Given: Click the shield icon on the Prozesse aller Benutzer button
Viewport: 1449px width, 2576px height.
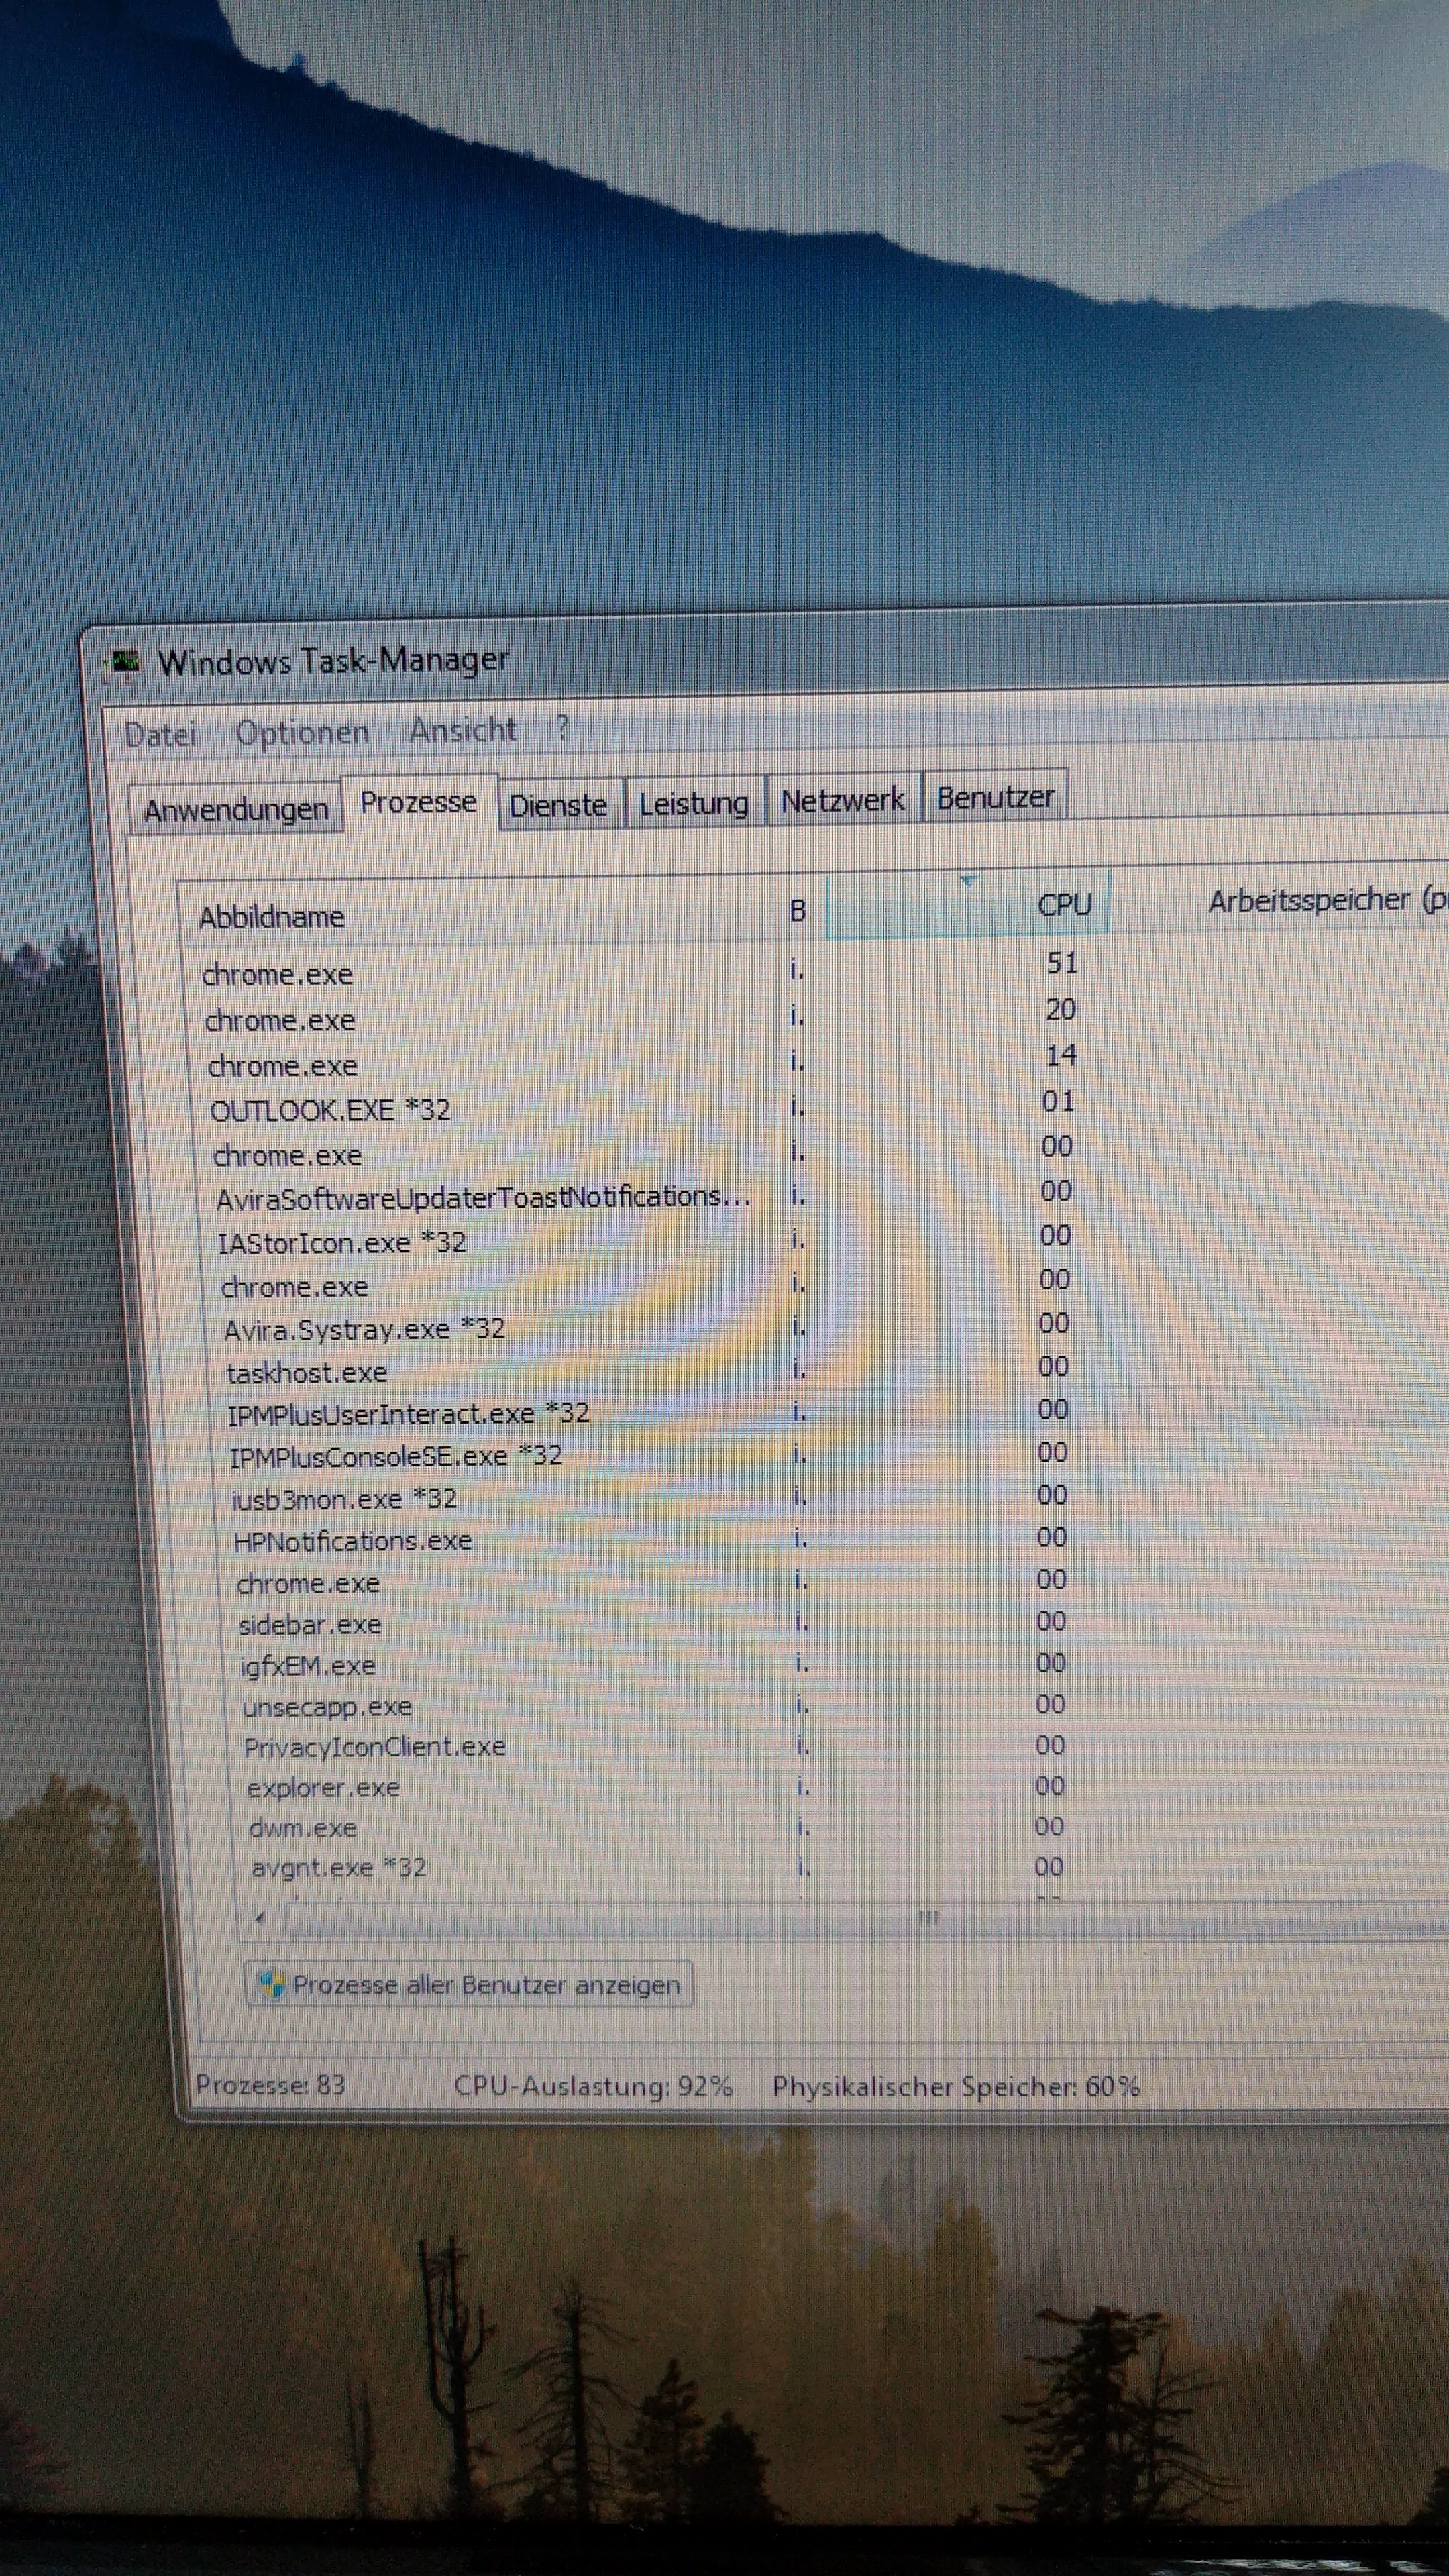Looking at the screenshot, I should tap(271, 1984).
